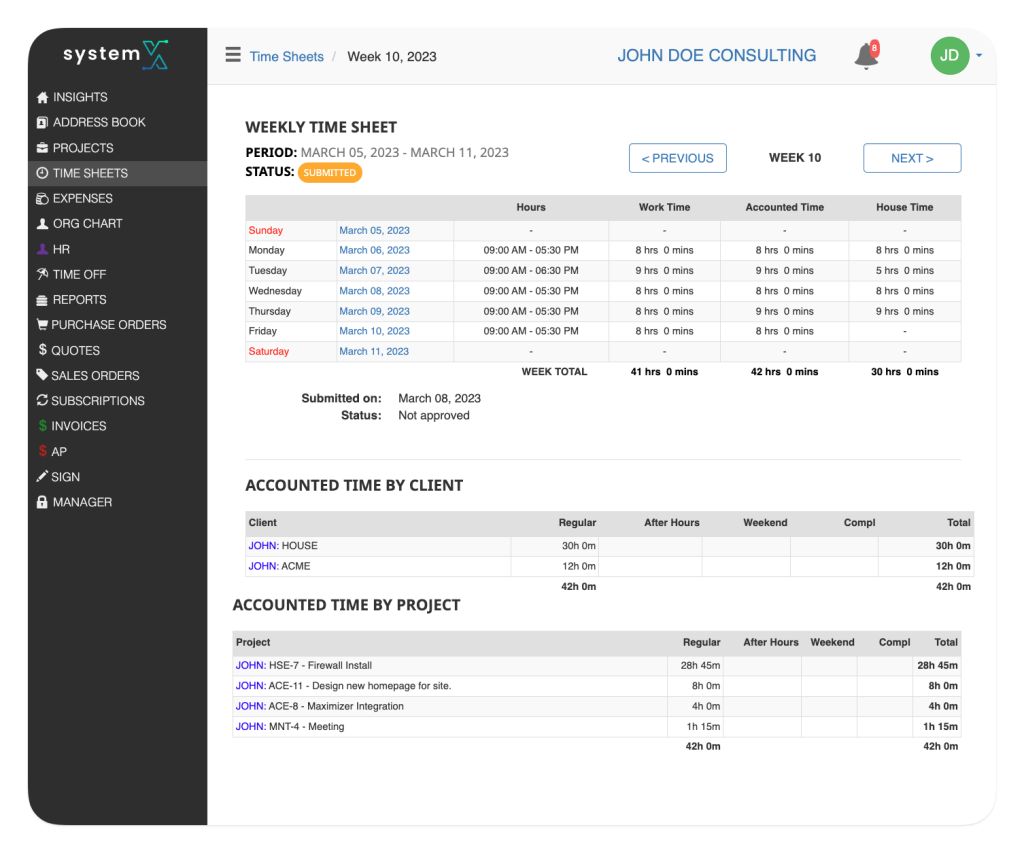Click the orange Submitted status badge
1024x853 pixels.
coord(330,173)
